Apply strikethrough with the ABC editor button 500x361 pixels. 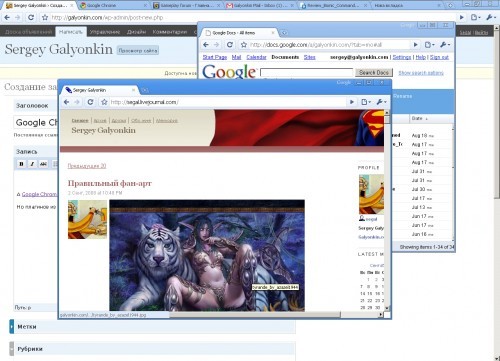pyautogui.click(x=43, y=164)
